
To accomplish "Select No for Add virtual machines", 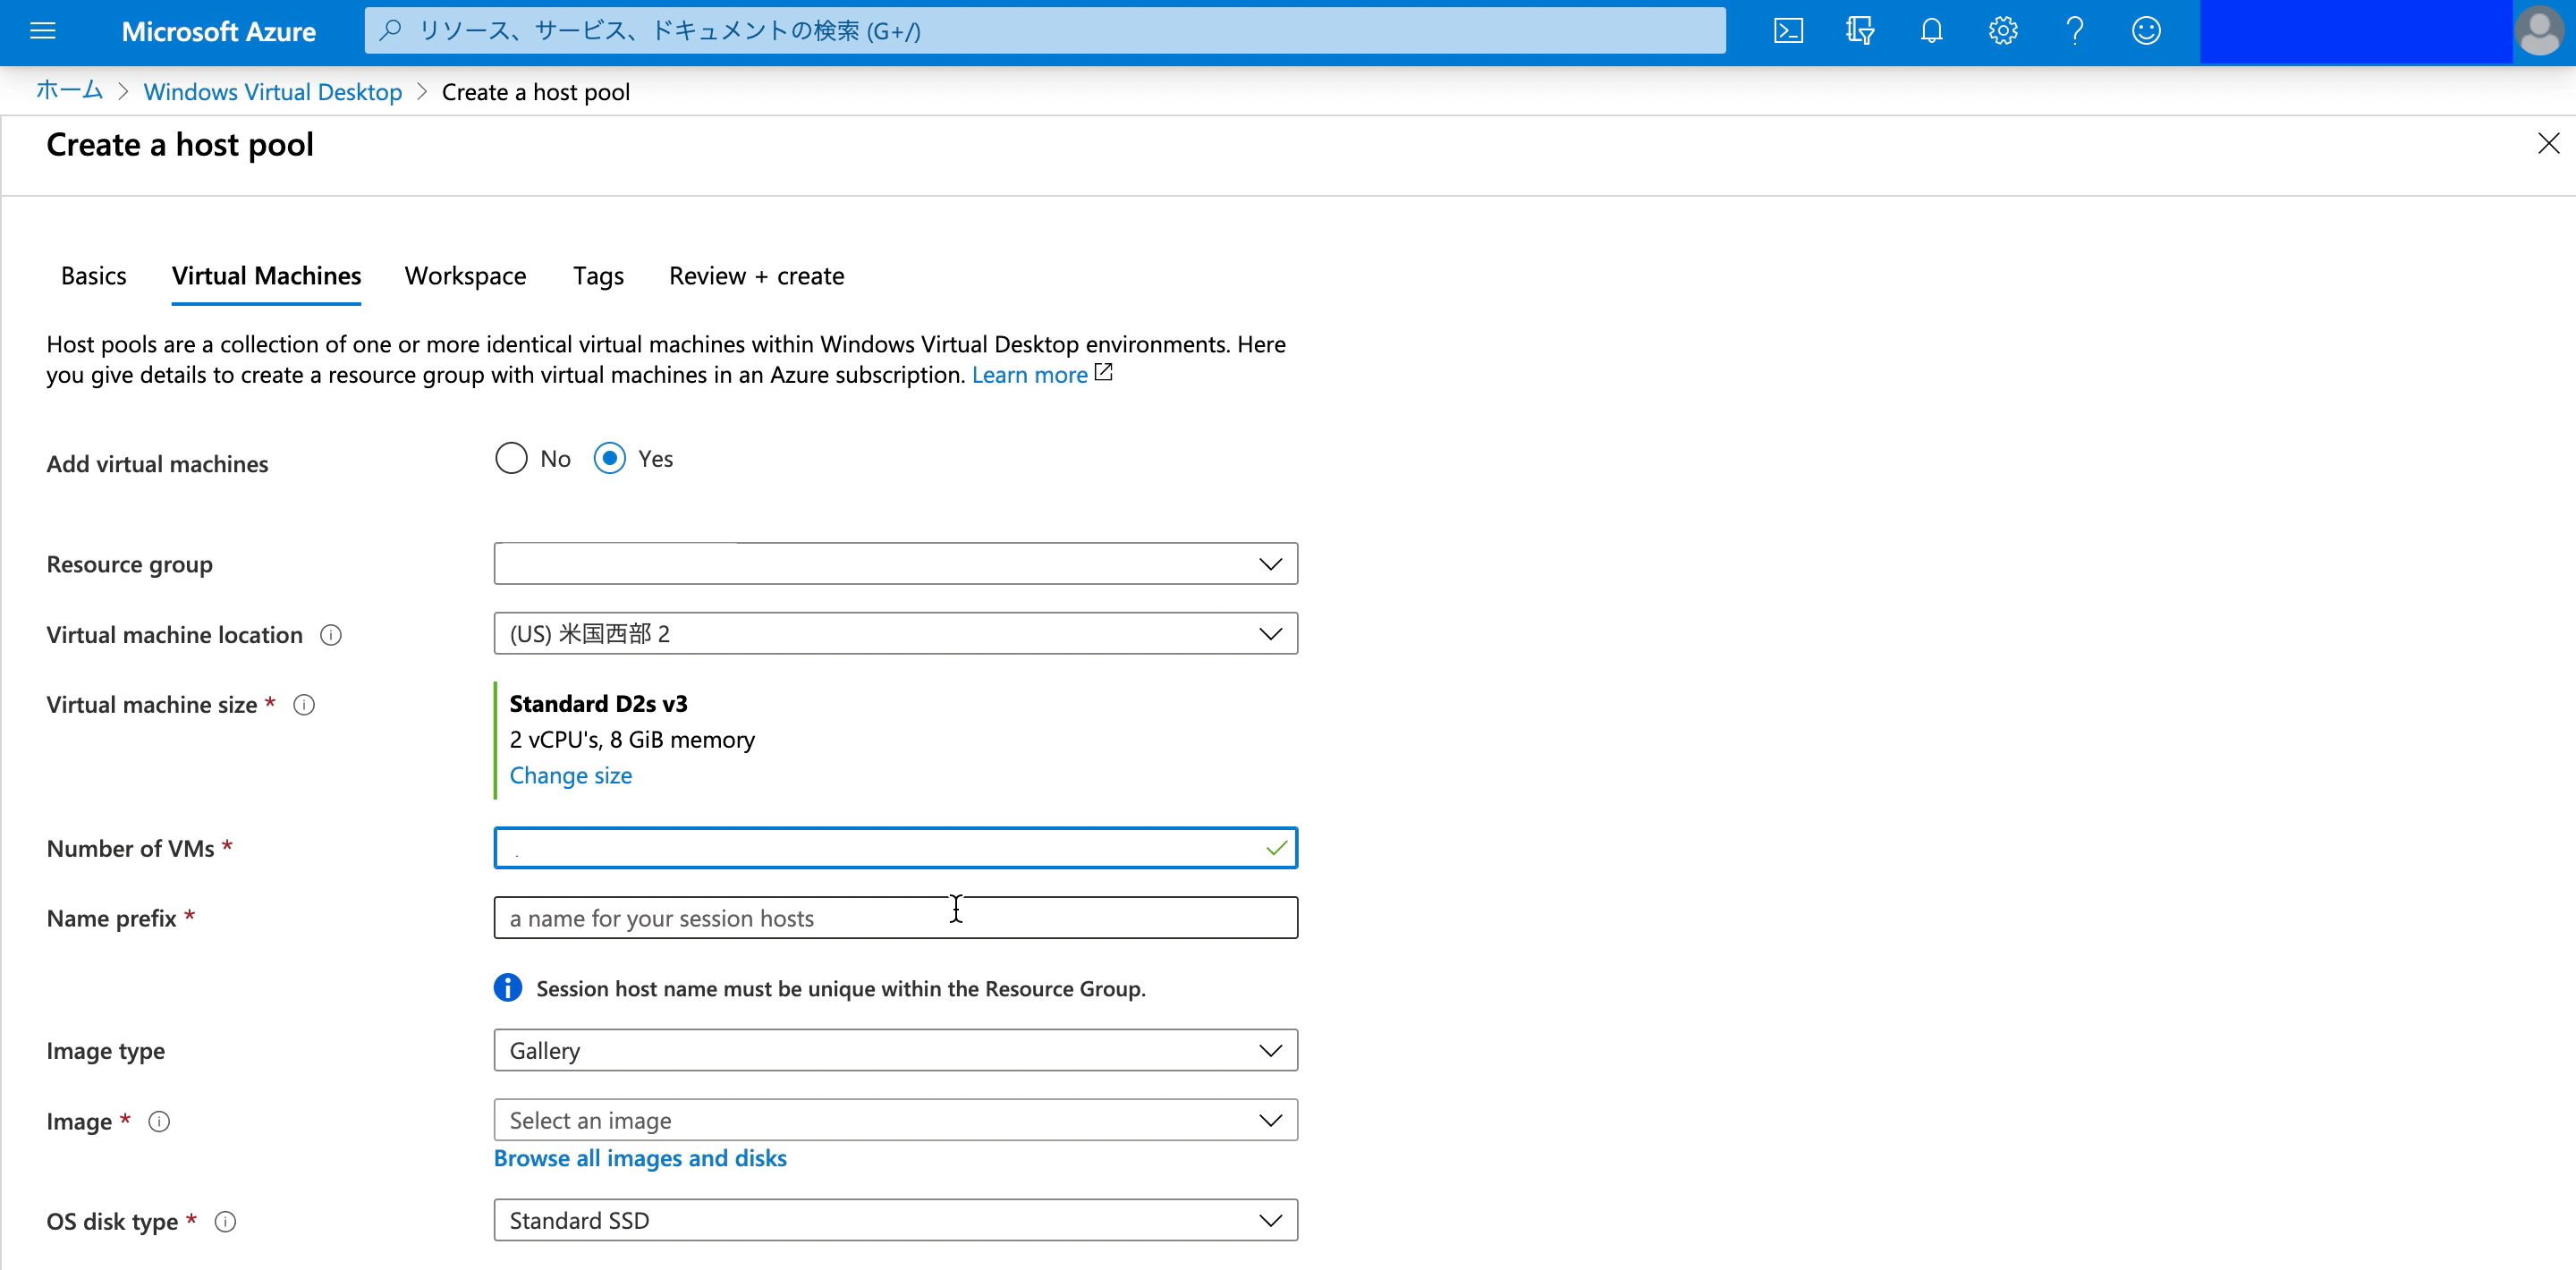I will 511,458.
